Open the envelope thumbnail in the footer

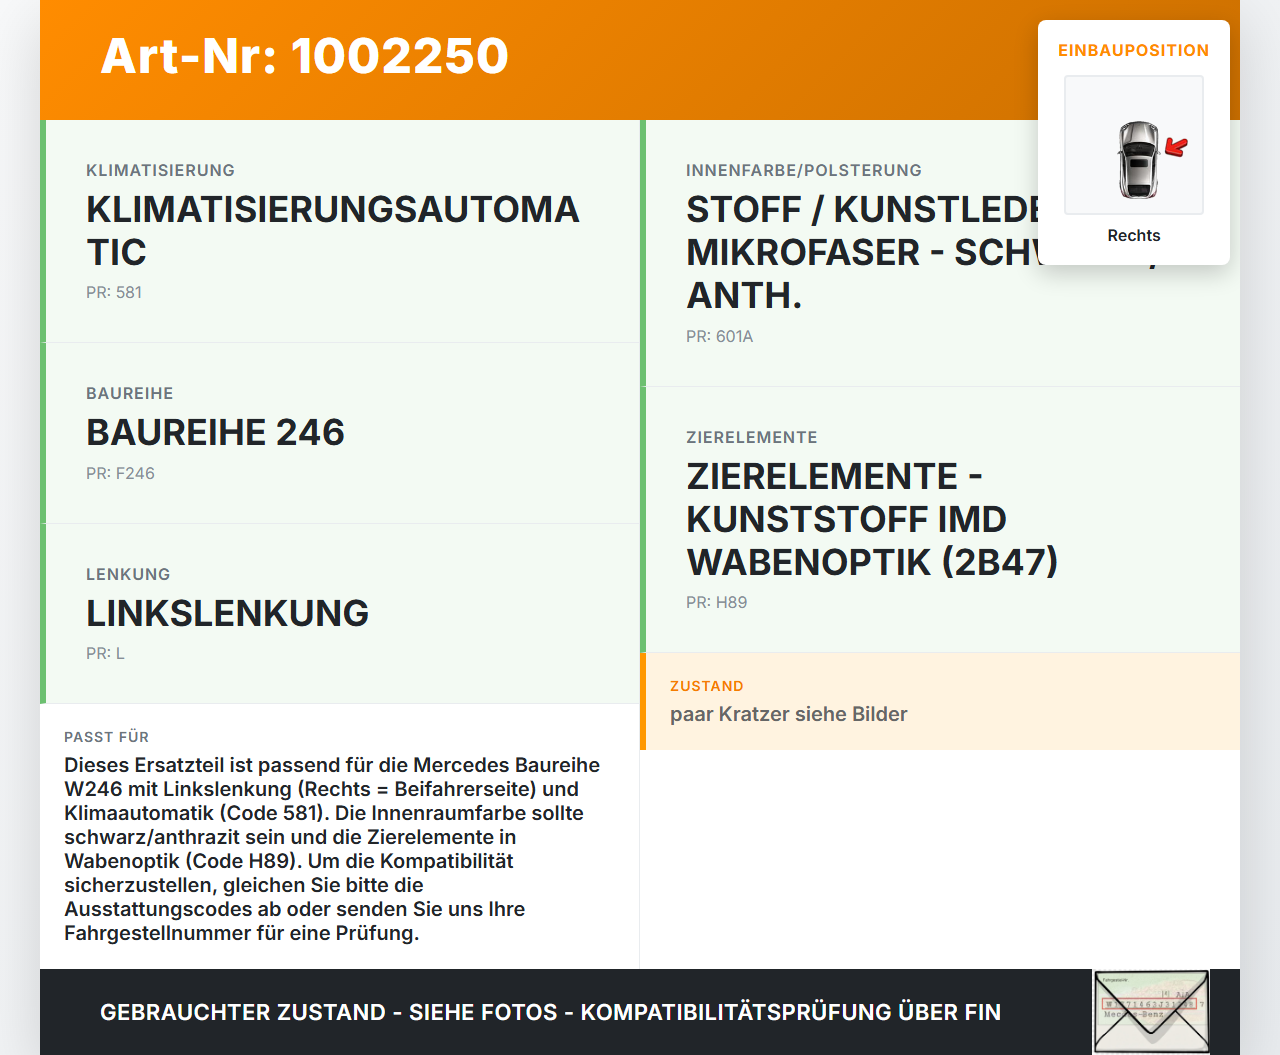(x=1151, y=1012)
